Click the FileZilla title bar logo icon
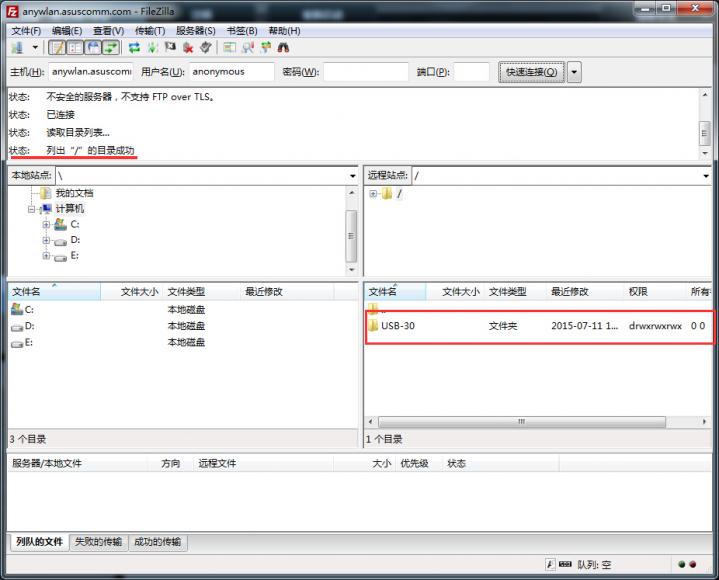This screenshot has height=580, width=719. tap(12, 11)
